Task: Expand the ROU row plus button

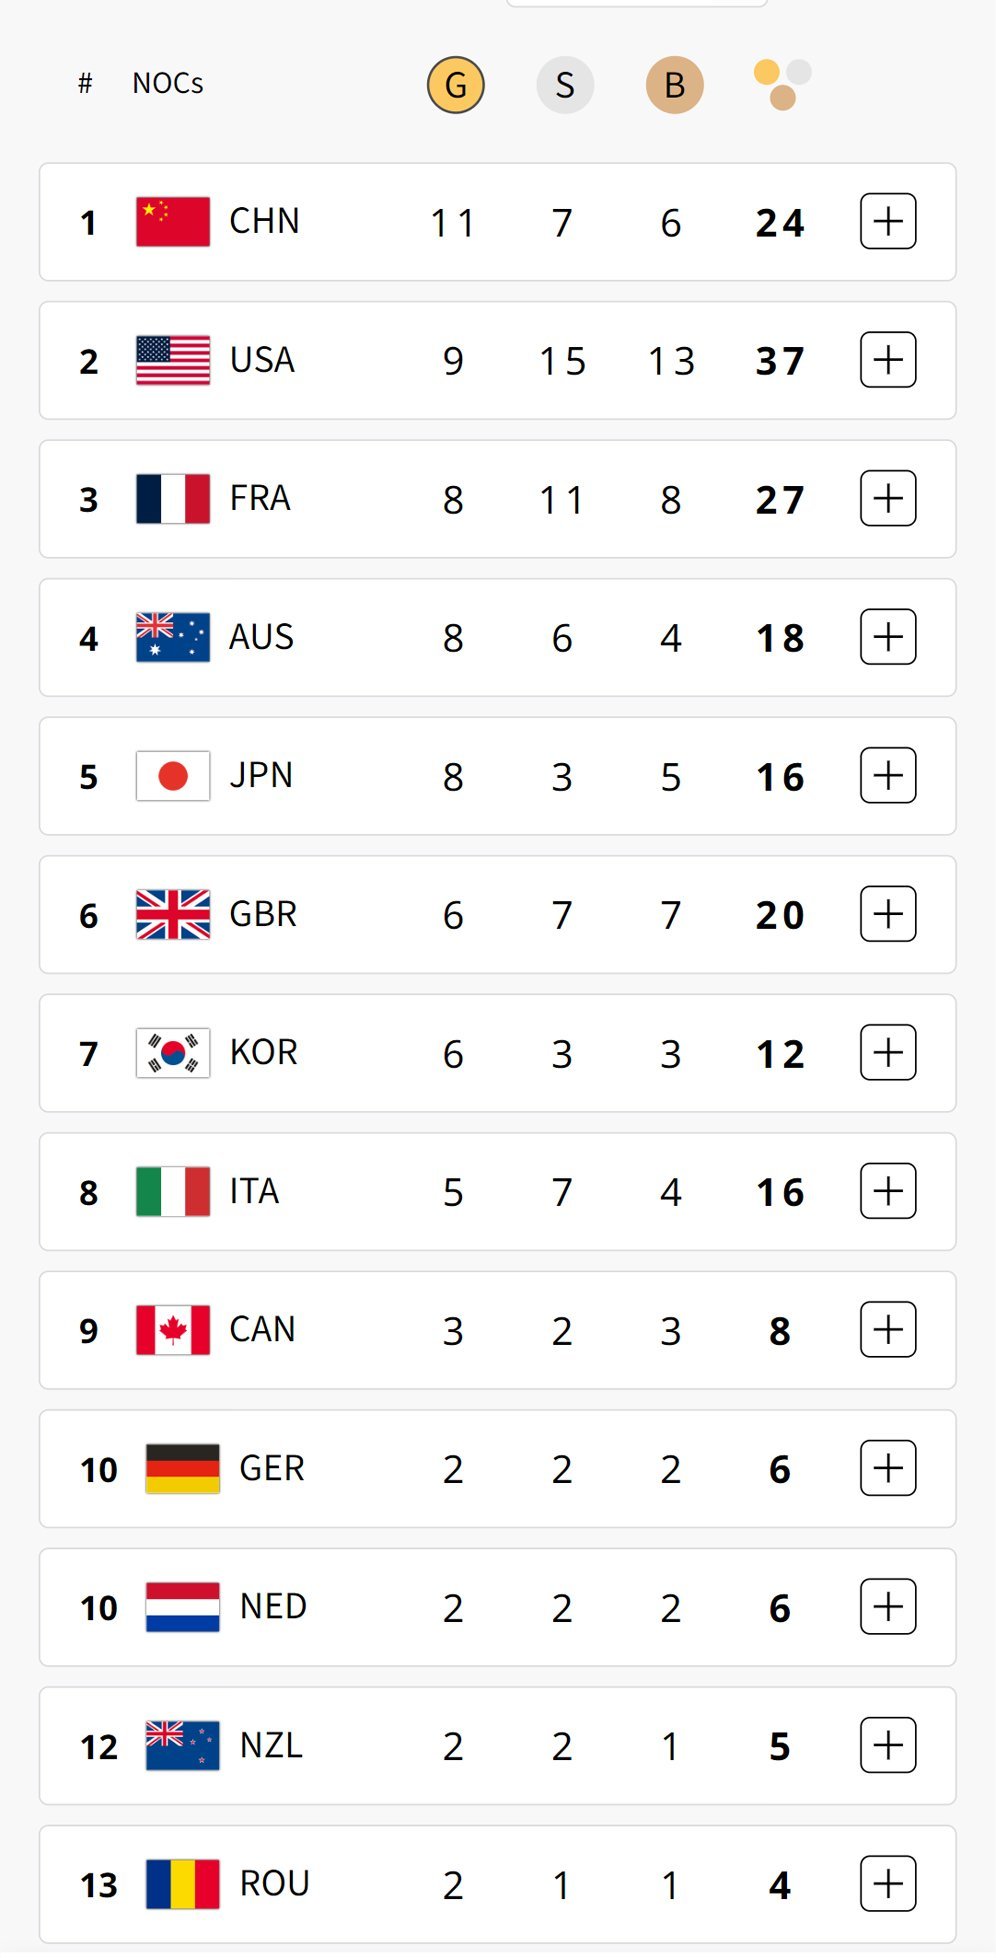Action: 888,1884
